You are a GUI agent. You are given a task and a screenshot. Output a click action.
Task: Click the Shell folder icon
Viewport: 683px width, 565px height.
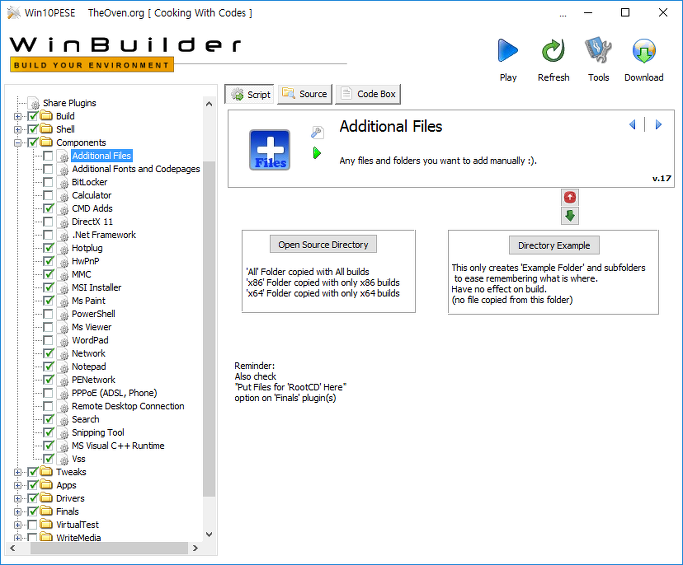tap(47, 129)
